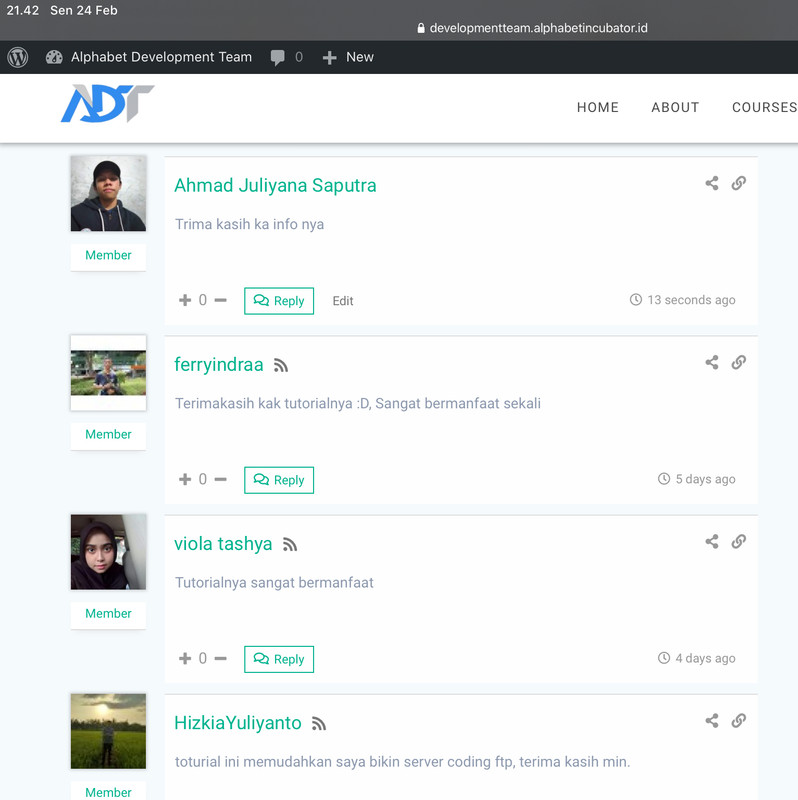Upvote ferryindraa's post
The height and width of the screenshot is (800, 798).
pyautogui.click(x=185, y=479)
